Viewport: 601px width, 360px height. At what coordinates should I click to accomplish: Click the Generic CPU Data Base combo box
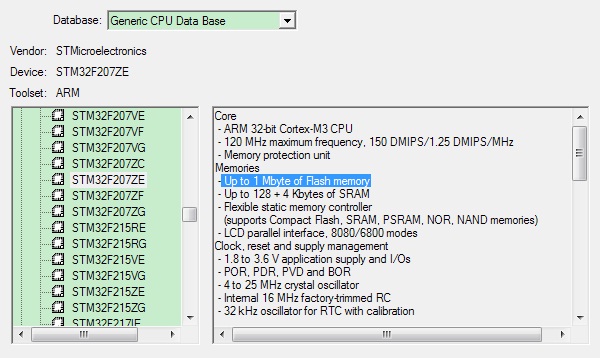point(202,21)
